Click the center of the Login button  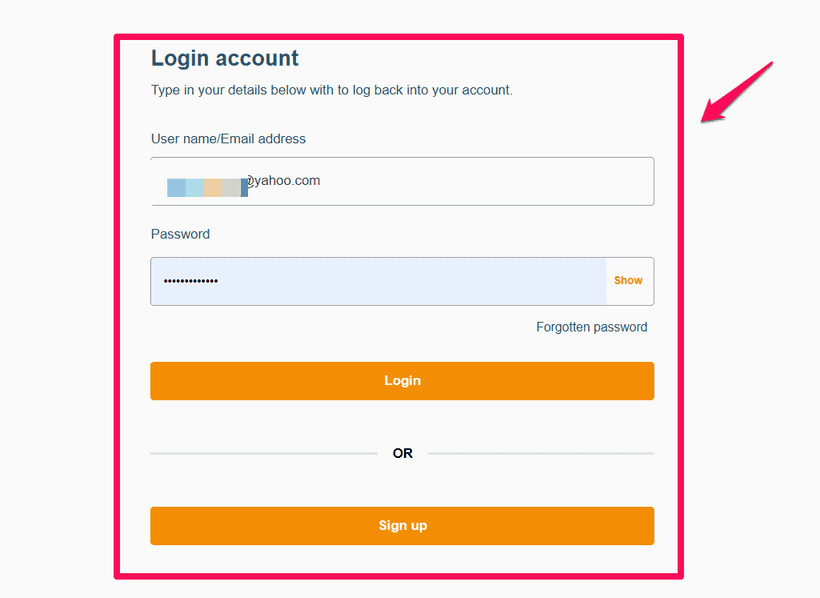point(402,381)
